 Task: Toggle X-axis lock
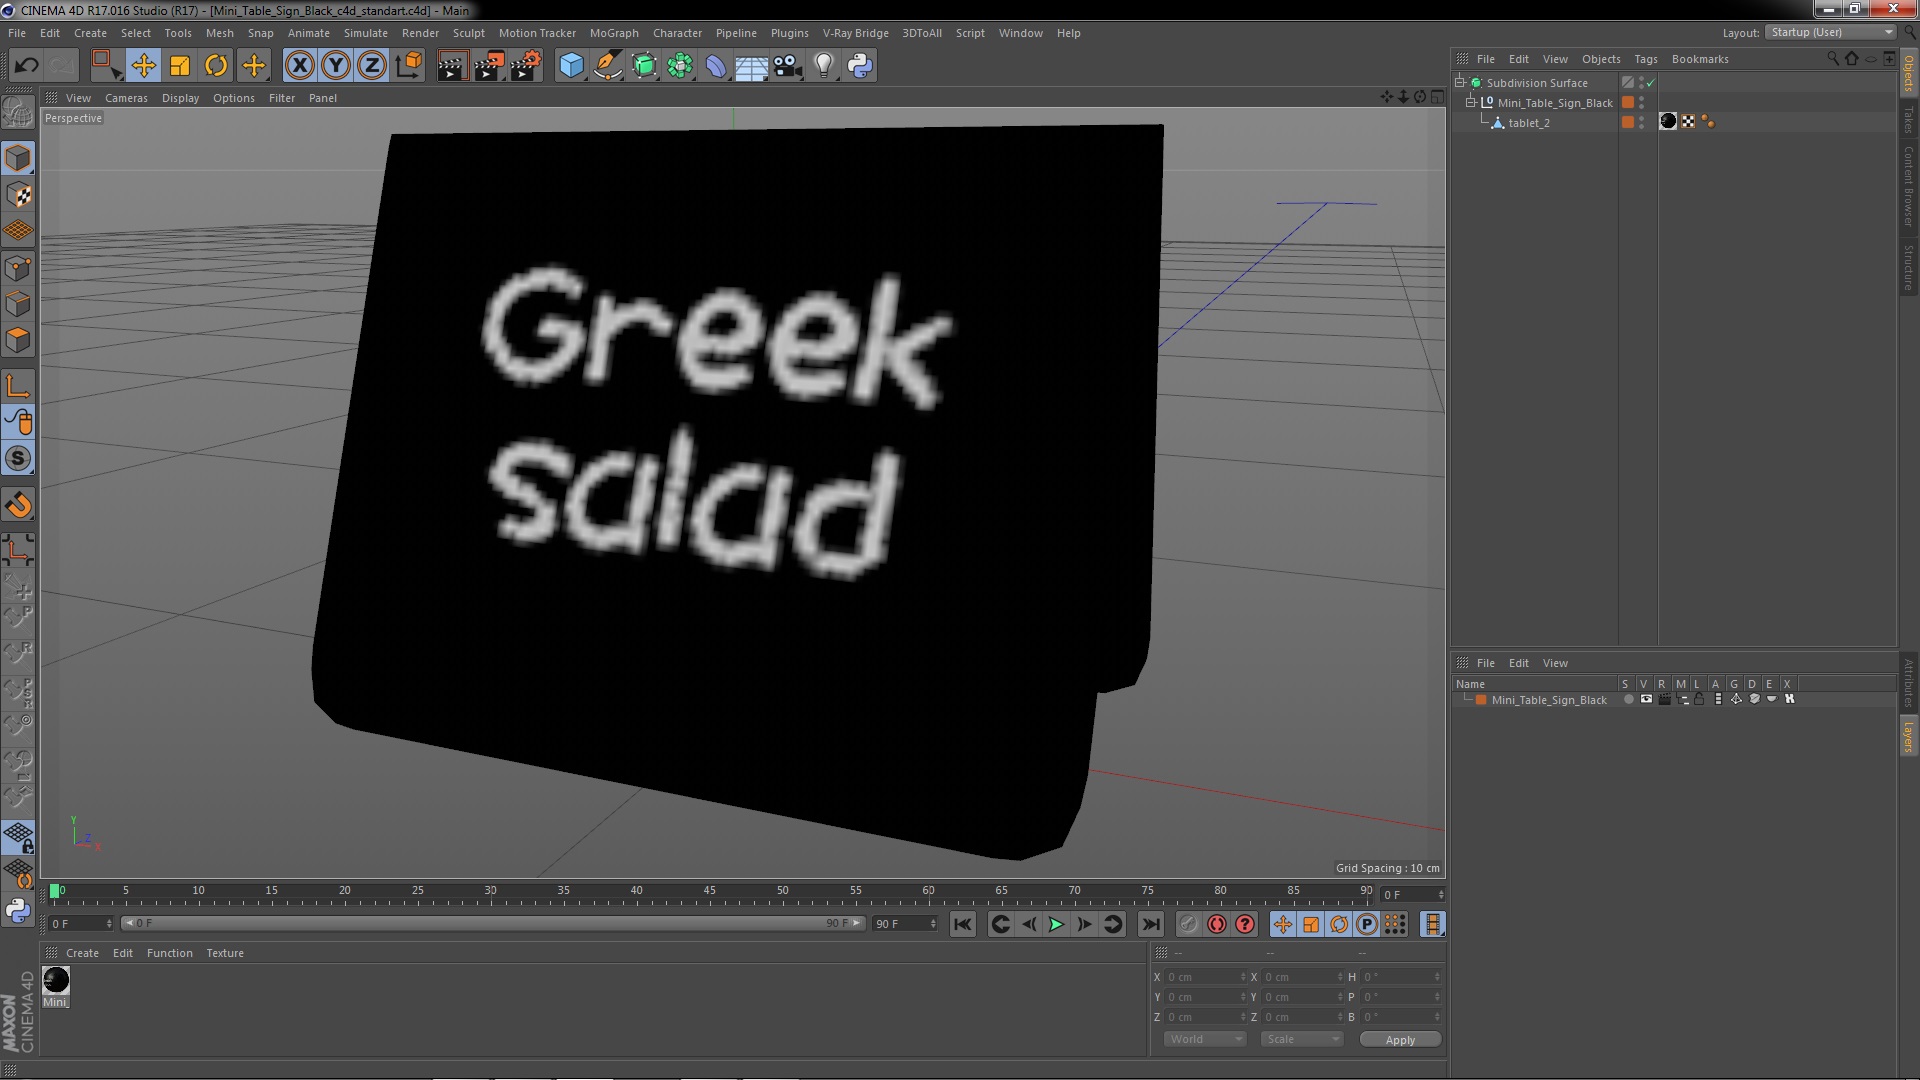point(299,66)
